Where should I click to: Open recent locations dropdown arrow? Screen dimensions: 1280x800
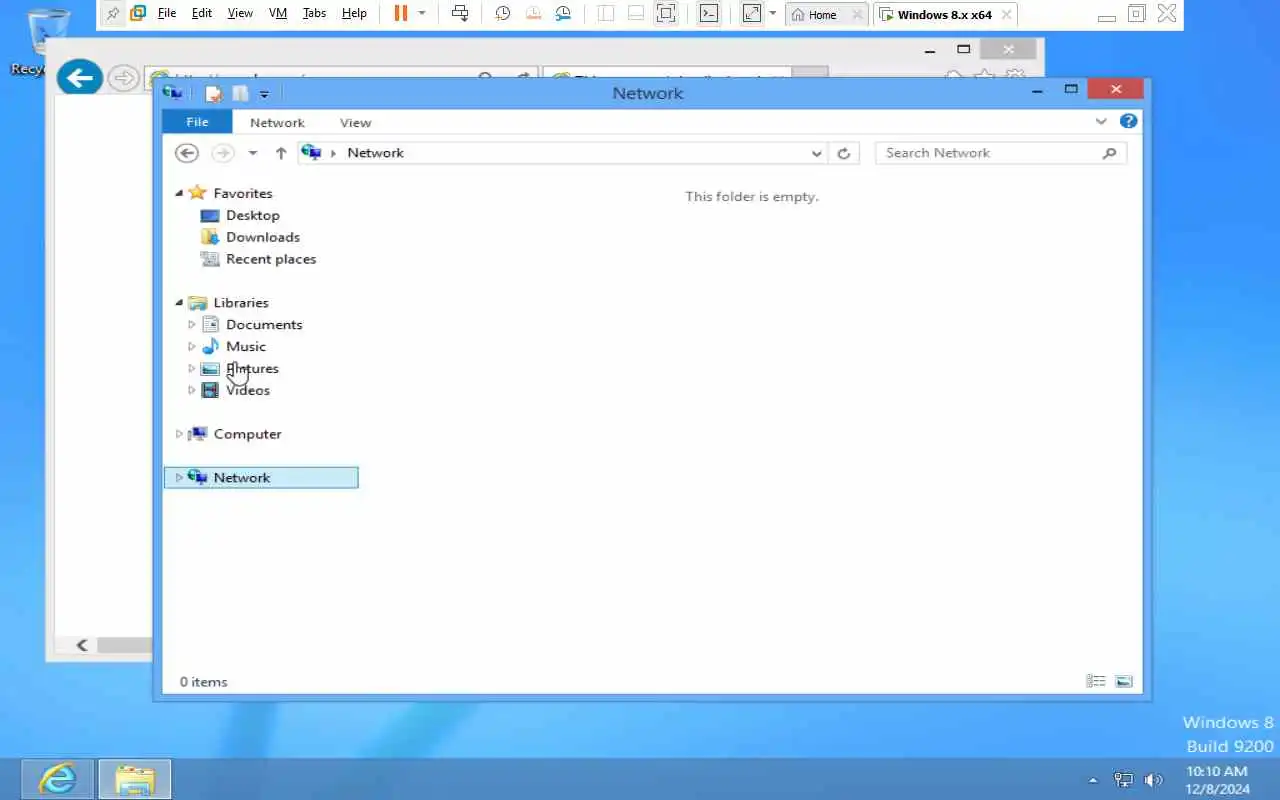pyautogui.click(x=253, y=153)
